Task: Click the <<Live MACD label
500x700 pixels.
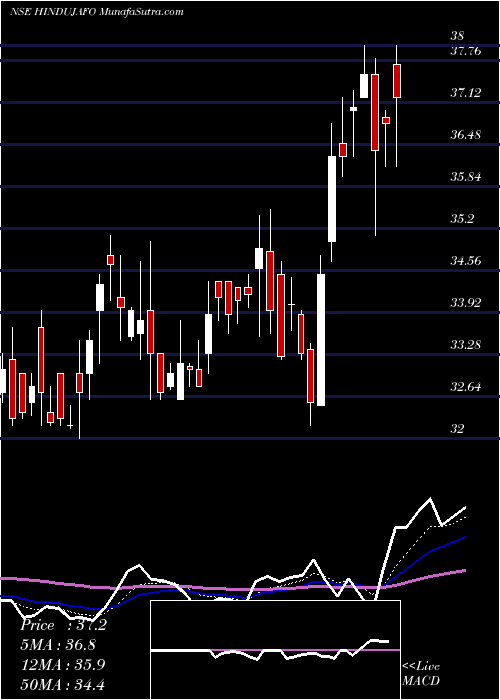Action: pos(421,674)
